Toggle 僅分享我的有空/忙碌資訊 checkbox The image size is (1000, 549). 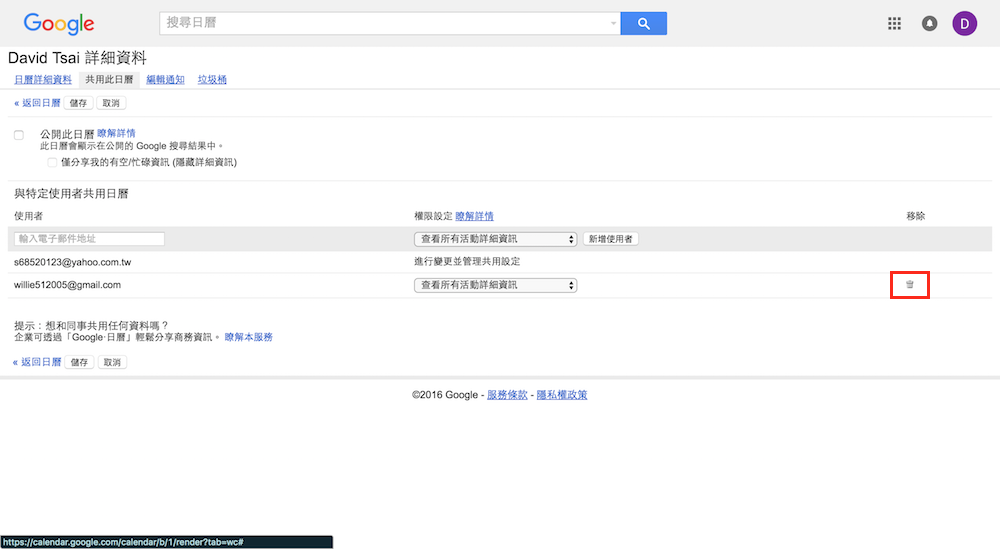53,162
